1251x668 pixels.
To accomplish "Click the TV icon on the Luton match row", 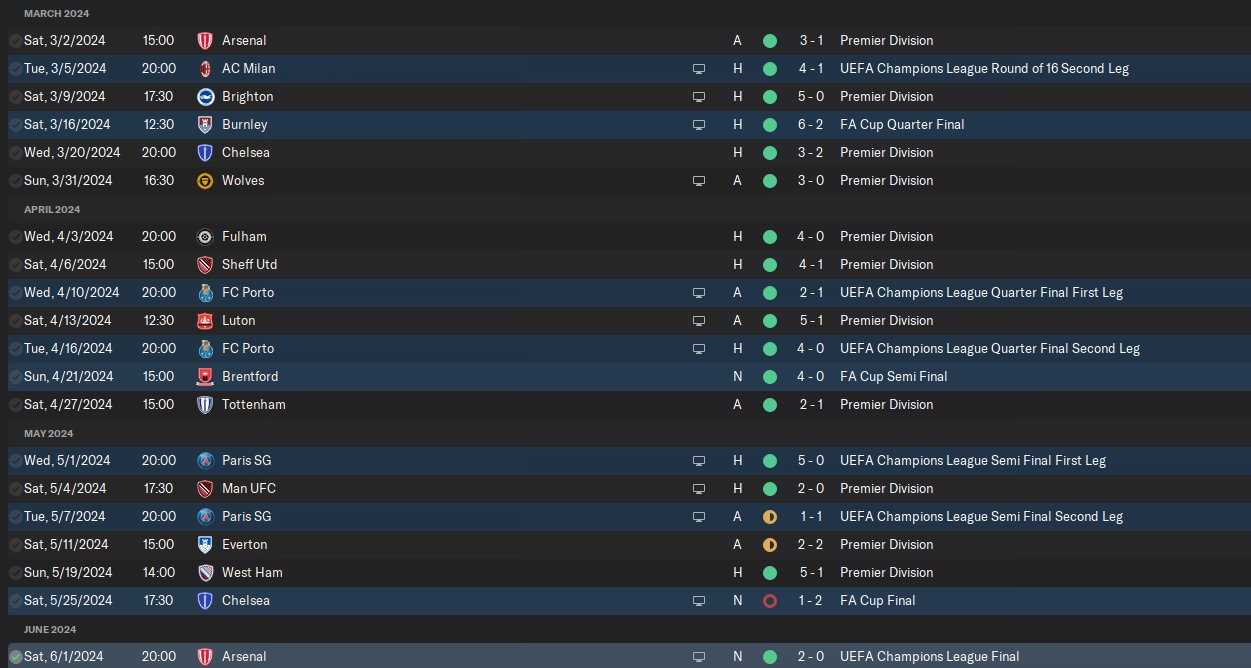I will (x=699, y=321).
